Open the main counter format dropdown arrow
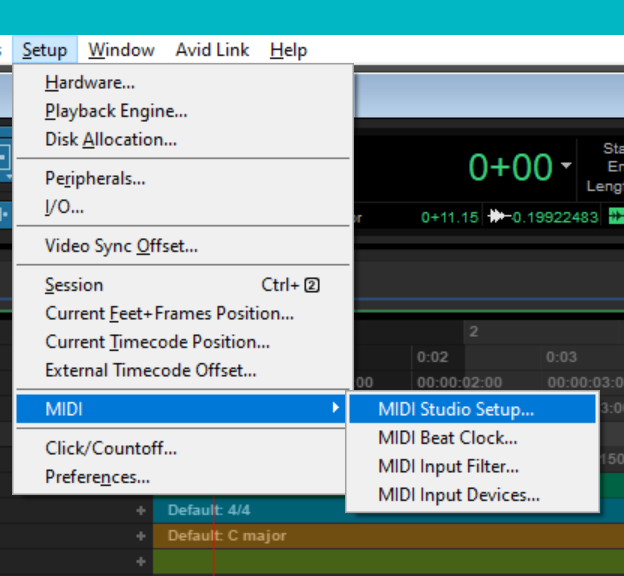624x576 pixels. [x=566, y=165]
